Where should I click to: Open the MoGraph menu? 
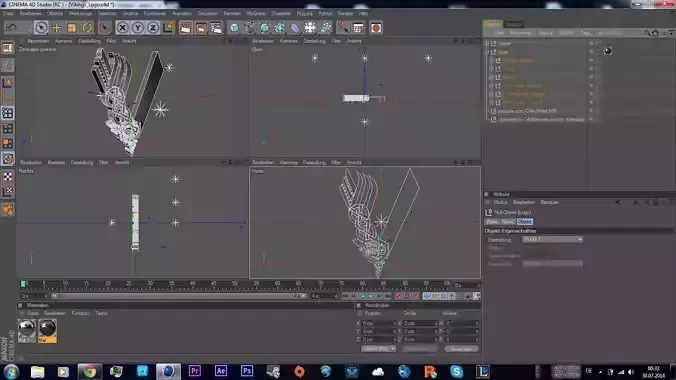click(256, 13)
